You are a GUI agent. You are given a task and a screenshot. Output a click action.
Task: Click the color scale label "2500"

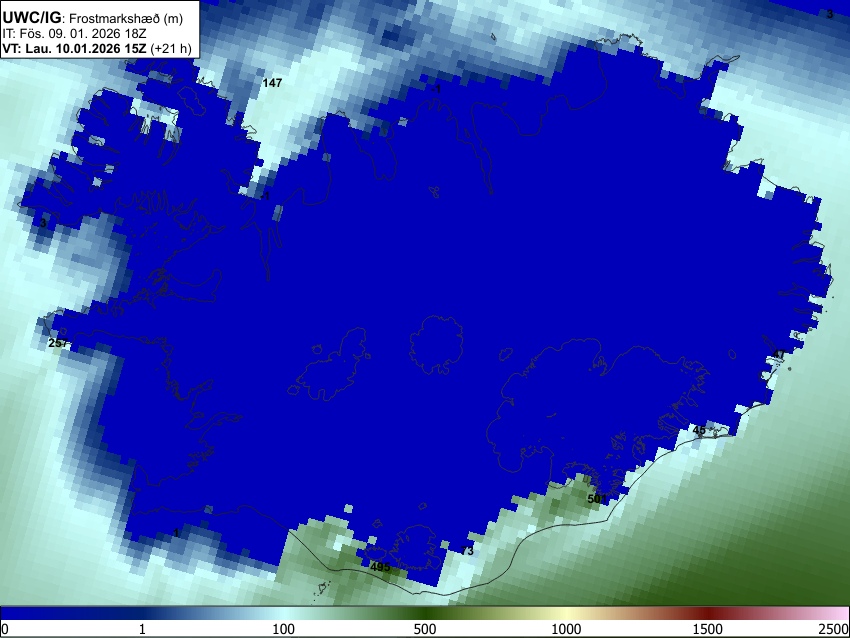[835, 629]
